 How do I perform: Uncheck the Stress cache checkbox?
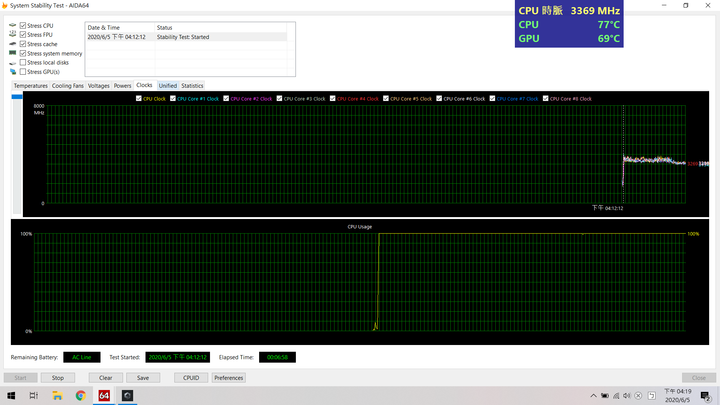pyautogui.click(x=22, y=44)
